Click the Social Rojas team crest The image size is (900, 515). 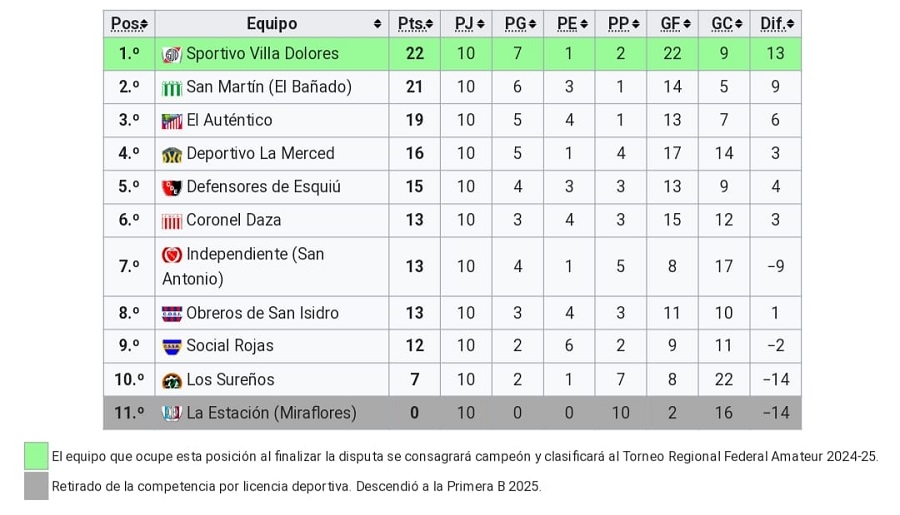pos(172,346)
